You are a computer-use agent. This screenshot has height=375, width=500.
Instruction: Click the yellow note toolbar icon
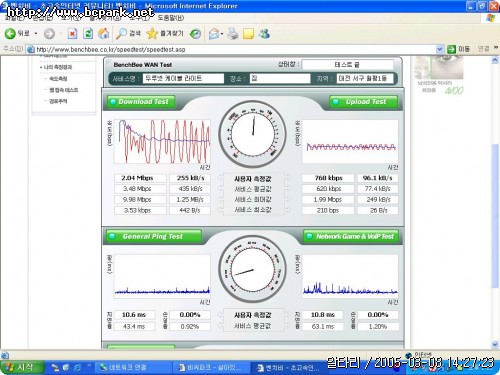pyautogui.click(x=248, y=34)
